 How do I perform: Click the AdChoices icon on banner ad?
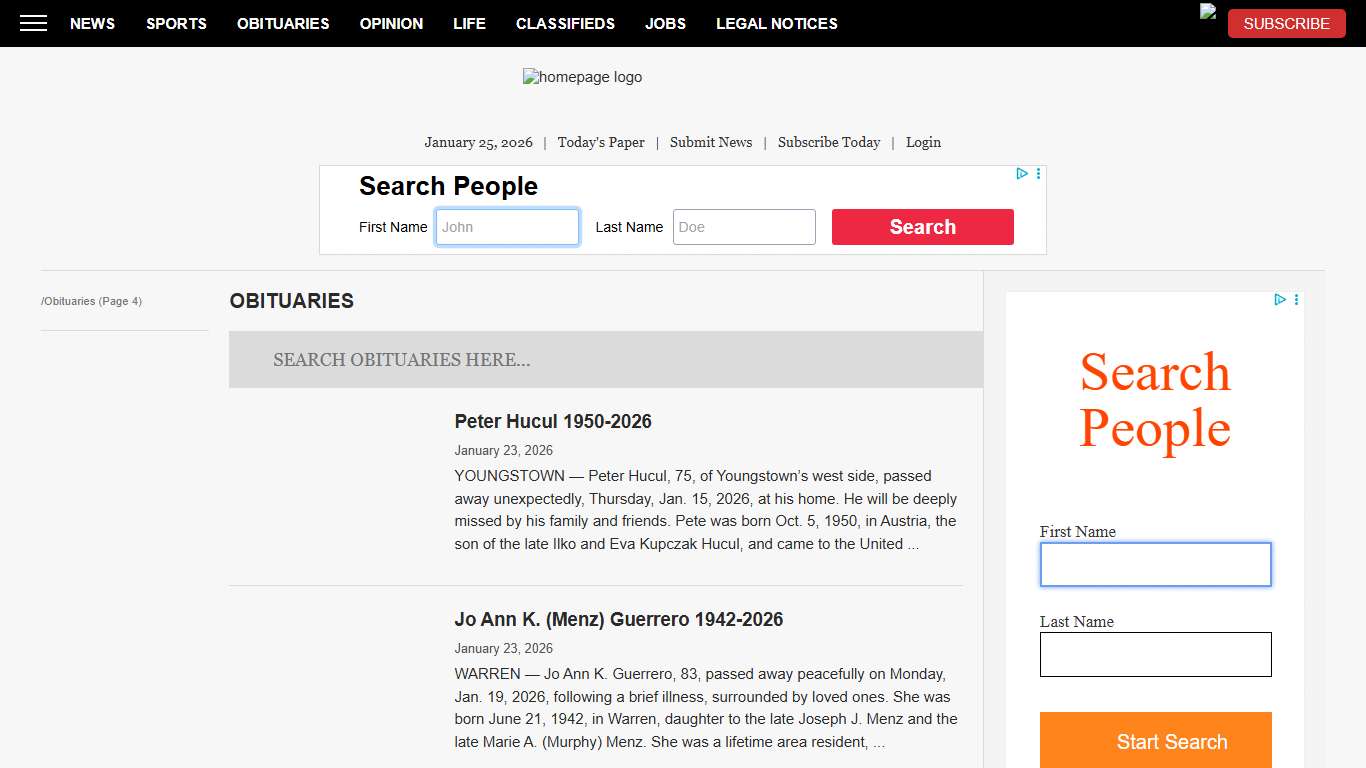1022,174
